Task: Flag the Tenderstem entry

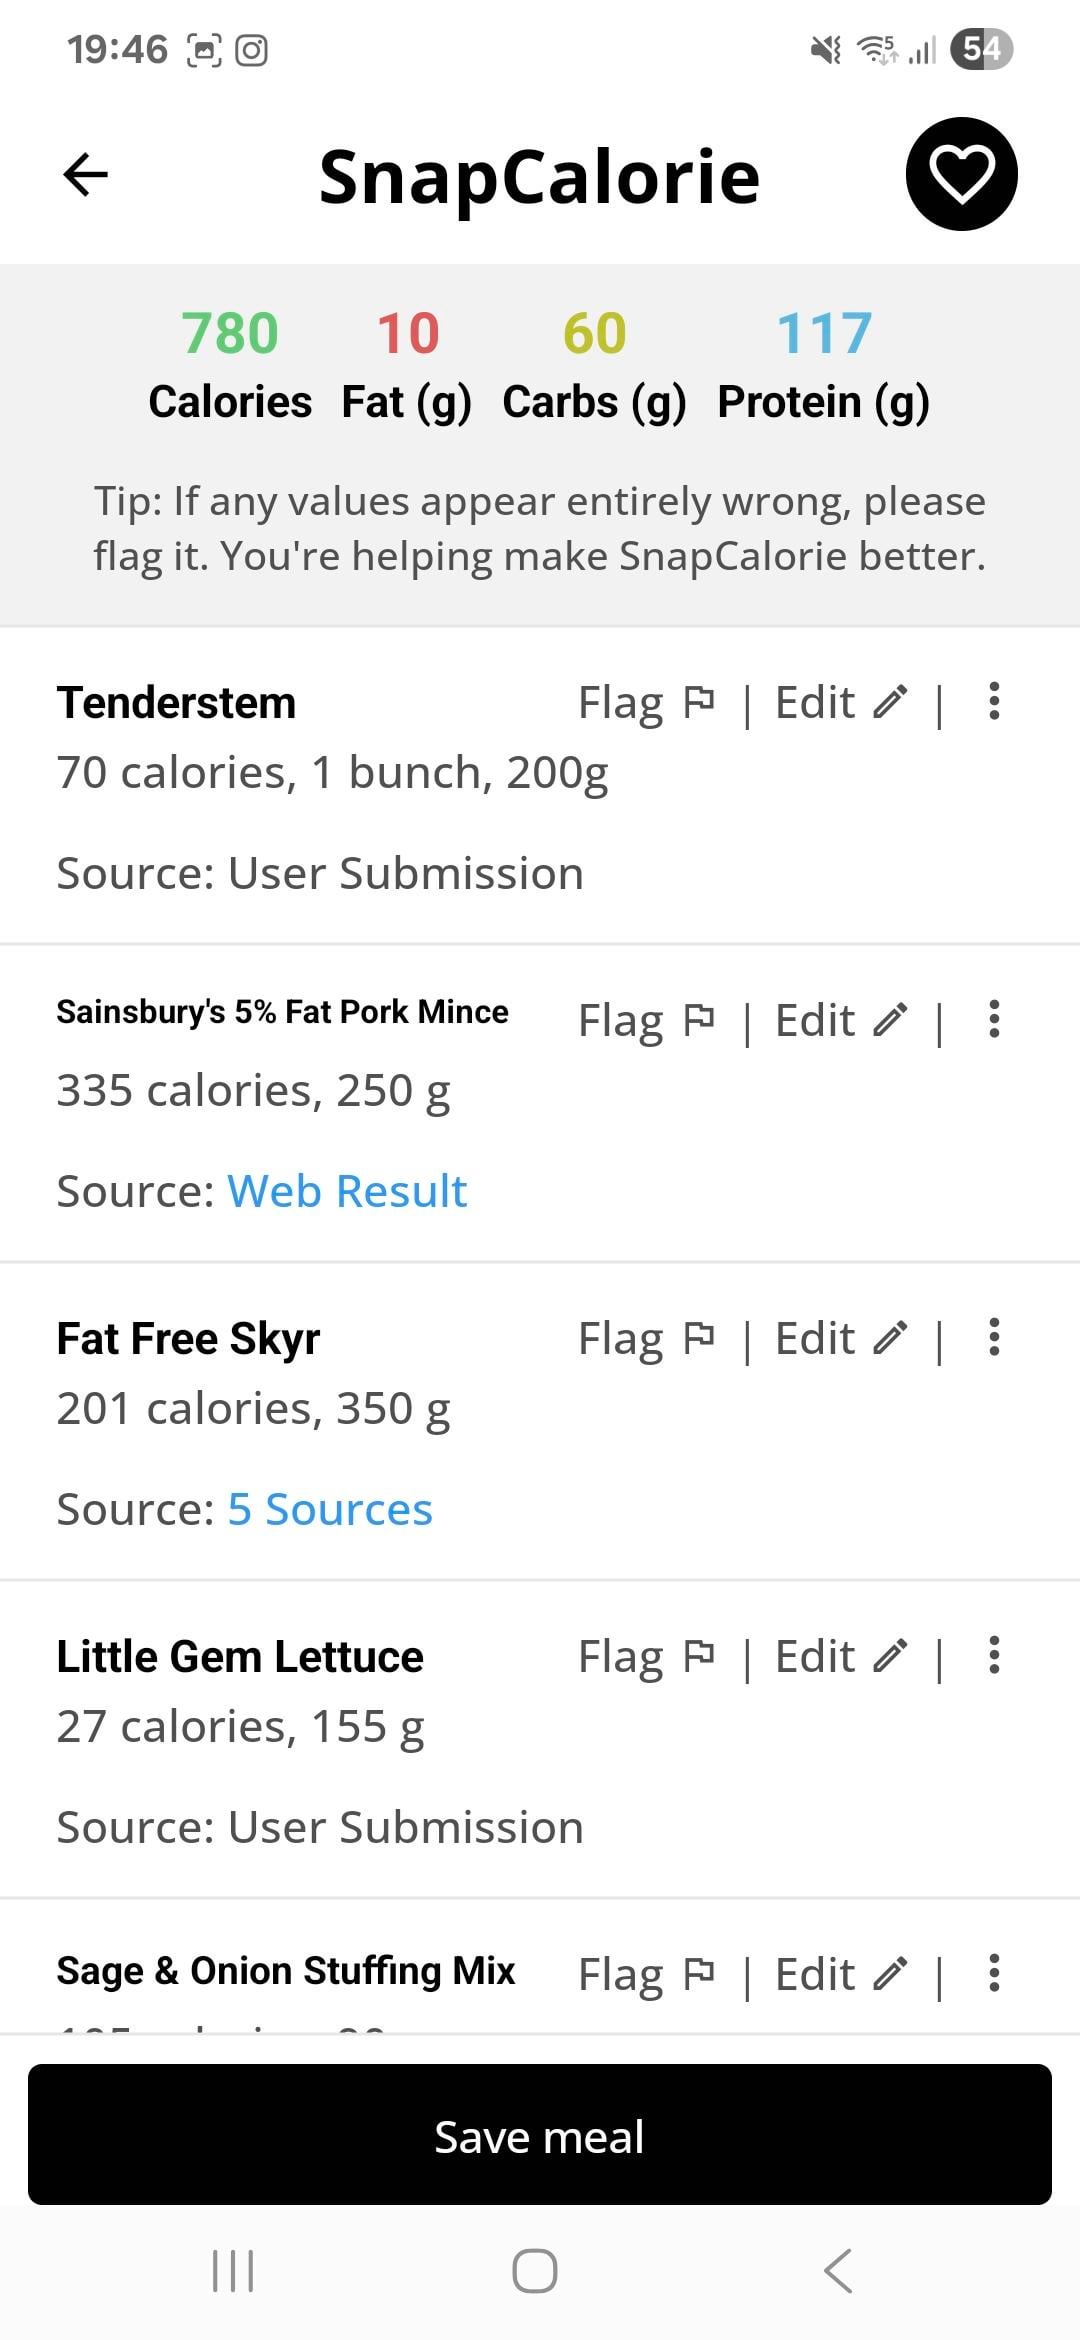Action: click(x=646, y=703)
